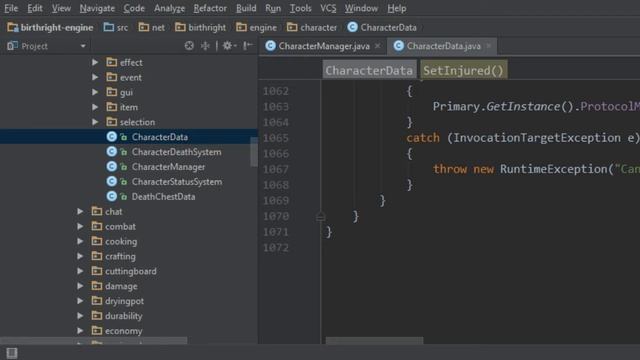Click the character breadcrumb folder
This screenshot has width=640, height=360.
[x=312, y=27]
